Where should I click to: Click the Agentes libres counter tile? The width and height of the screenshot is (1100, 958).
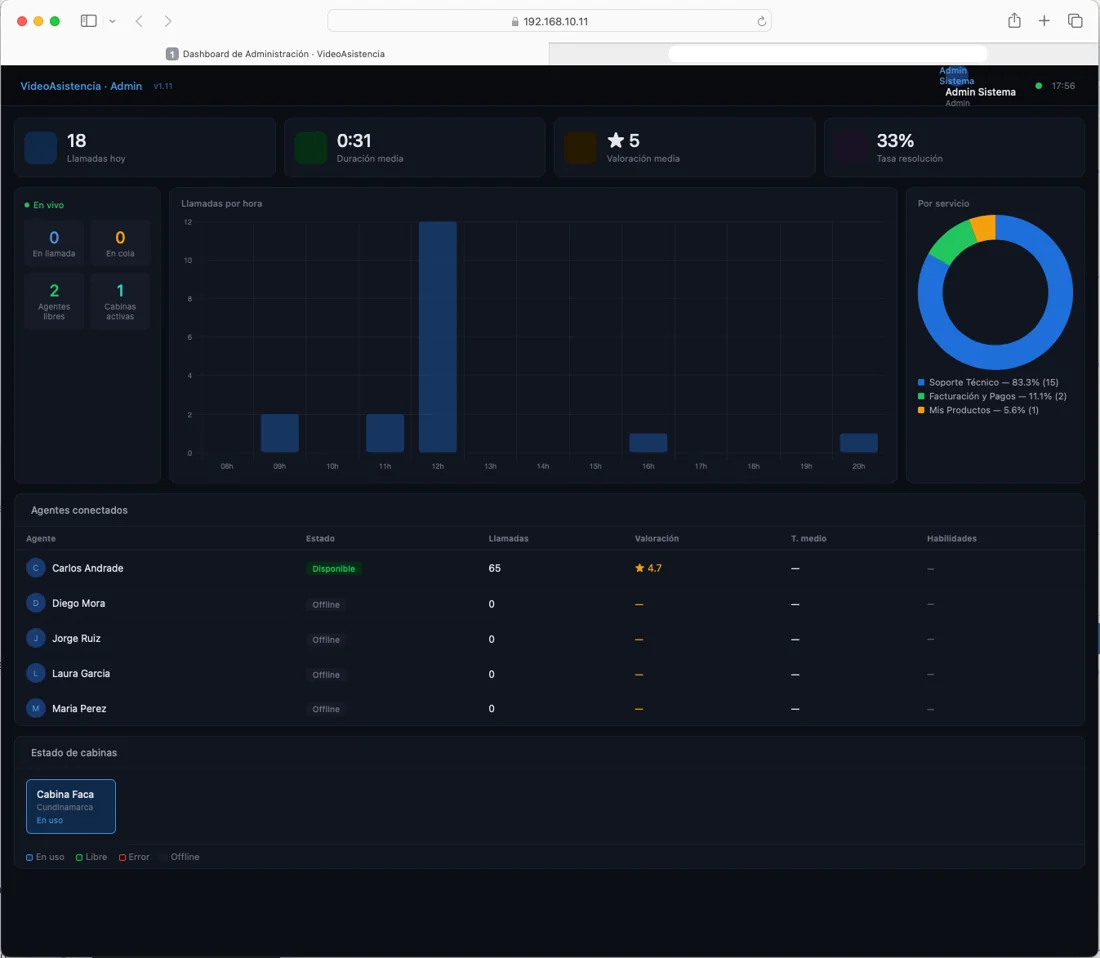click(x=54, y=301)
